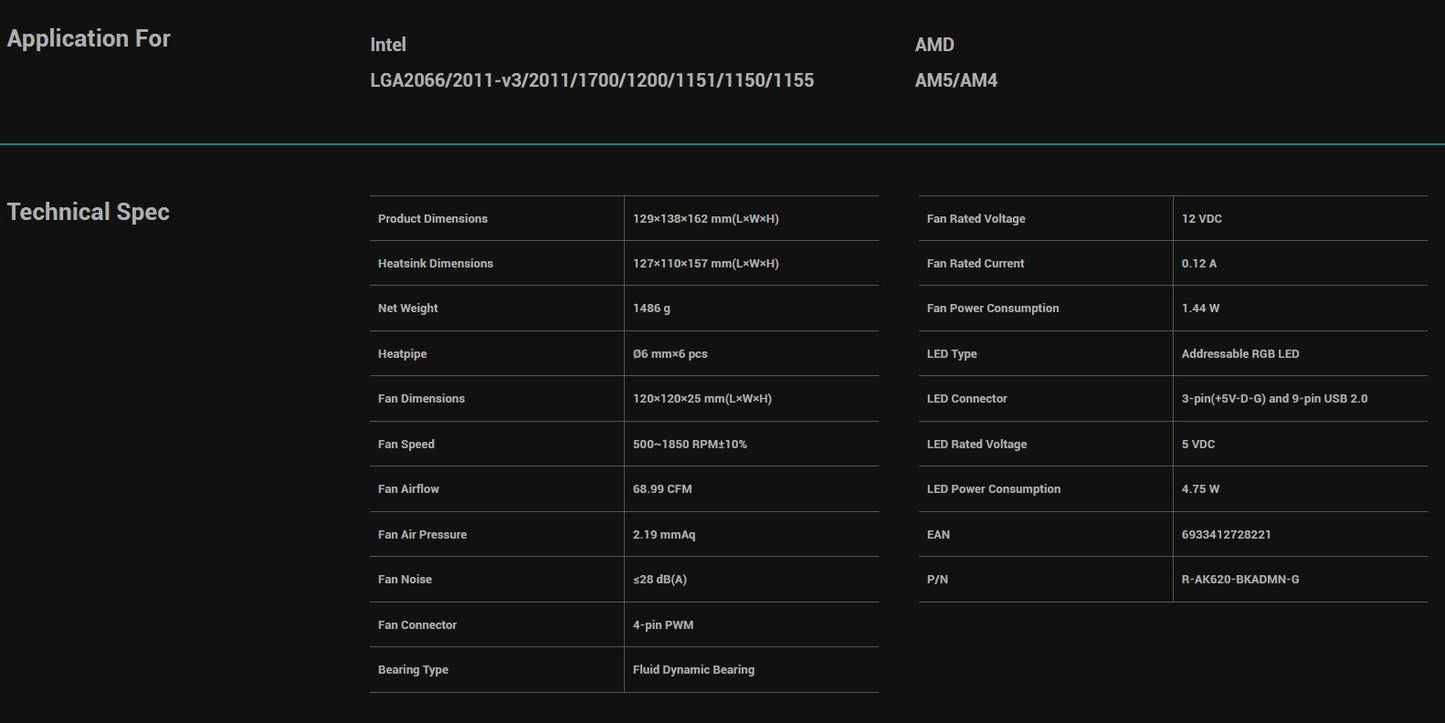
Task: Click the Intel platform label
Action: click(x=388, y=45)
